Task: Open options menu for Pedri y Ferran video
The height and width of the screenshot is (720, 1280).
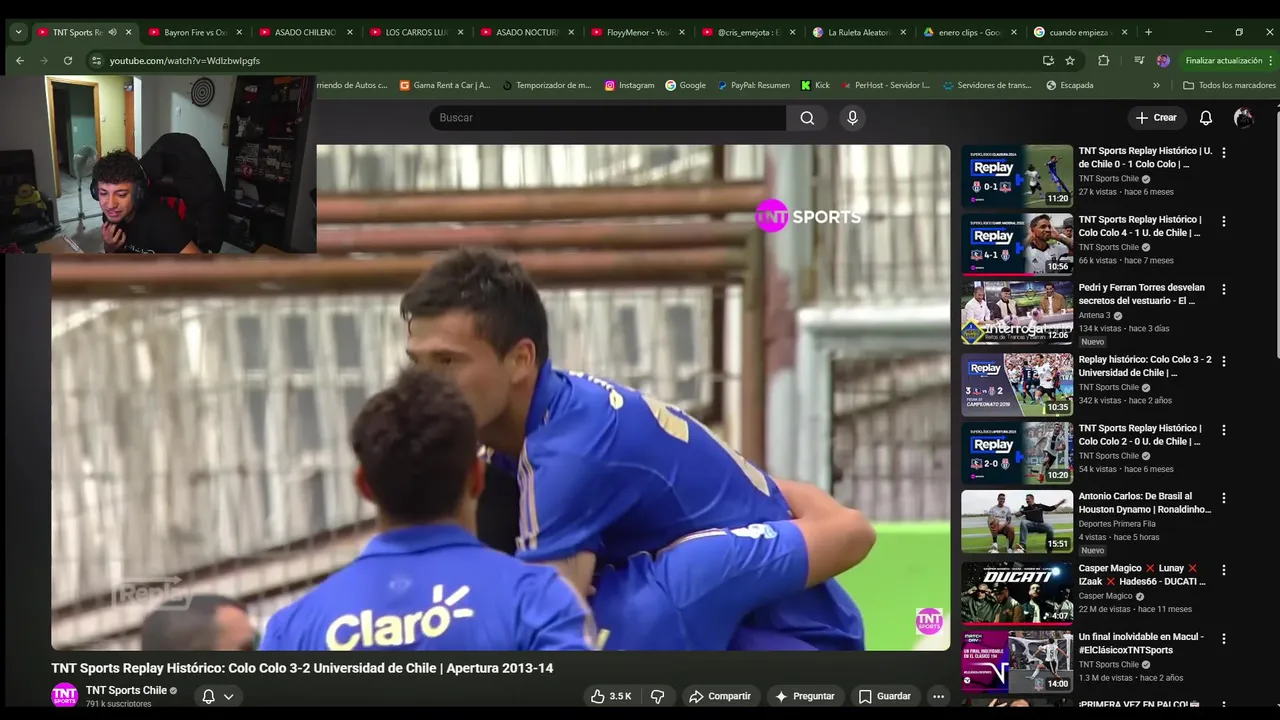Action: 1223,289
